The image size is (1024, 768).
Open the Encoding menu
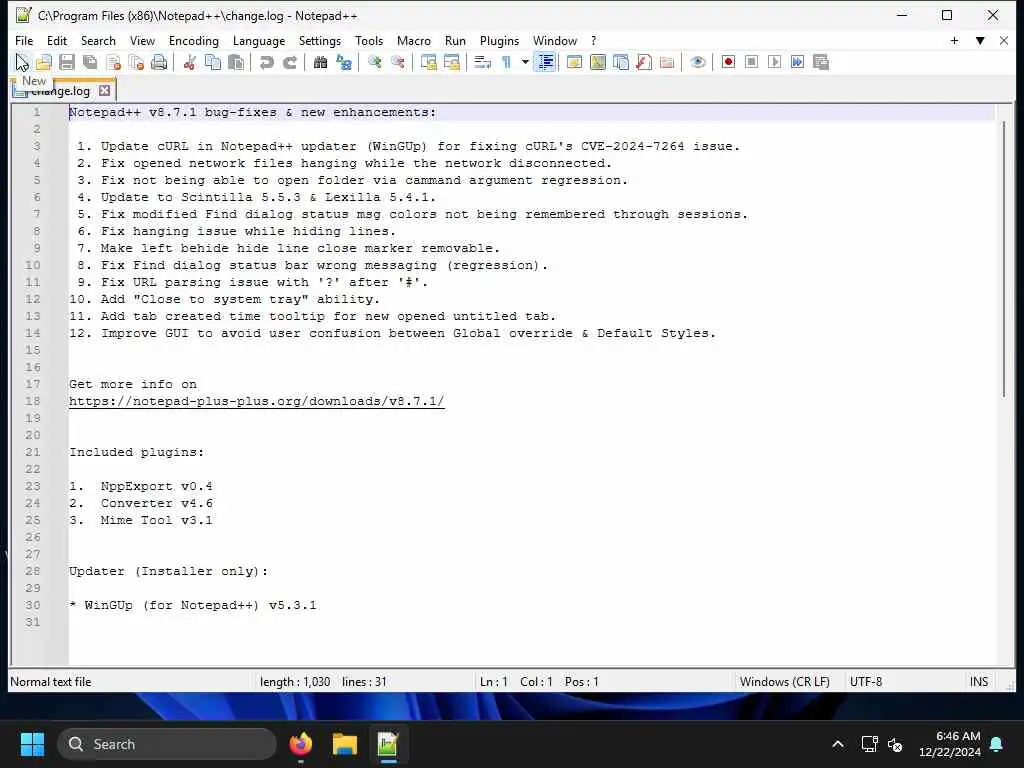coord(194,40)
